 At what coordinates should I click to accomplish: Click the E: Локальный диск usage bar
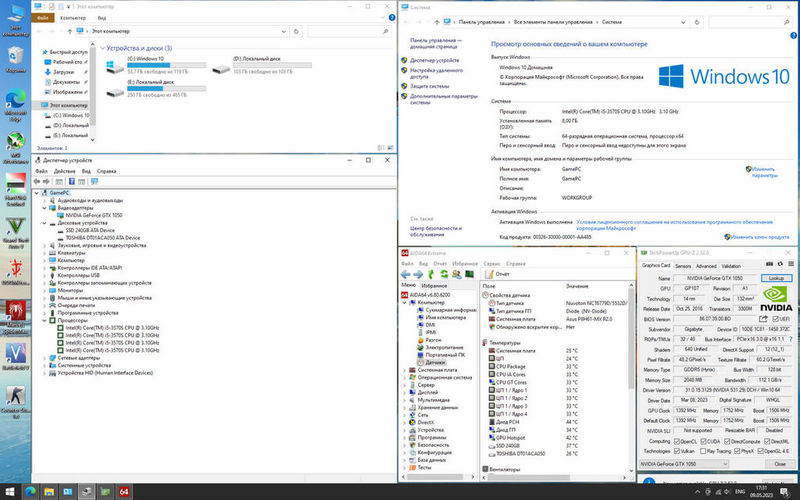point(166,89)
